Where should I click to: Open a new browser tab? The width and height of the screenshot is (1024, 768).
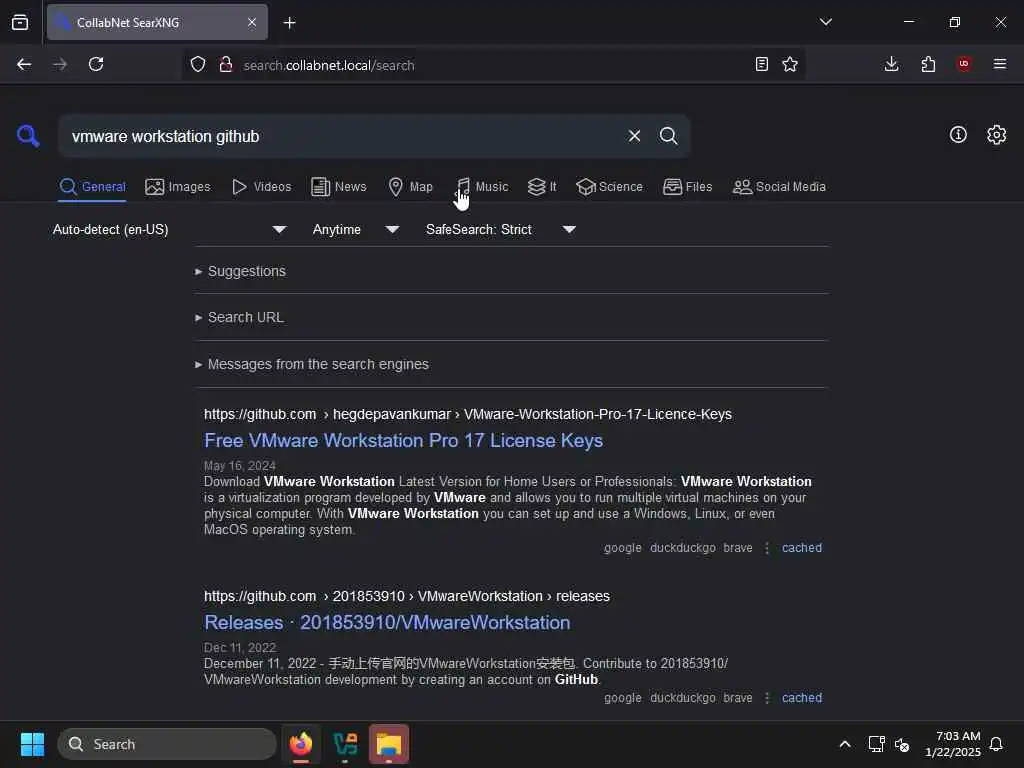(x=289, y=23)
